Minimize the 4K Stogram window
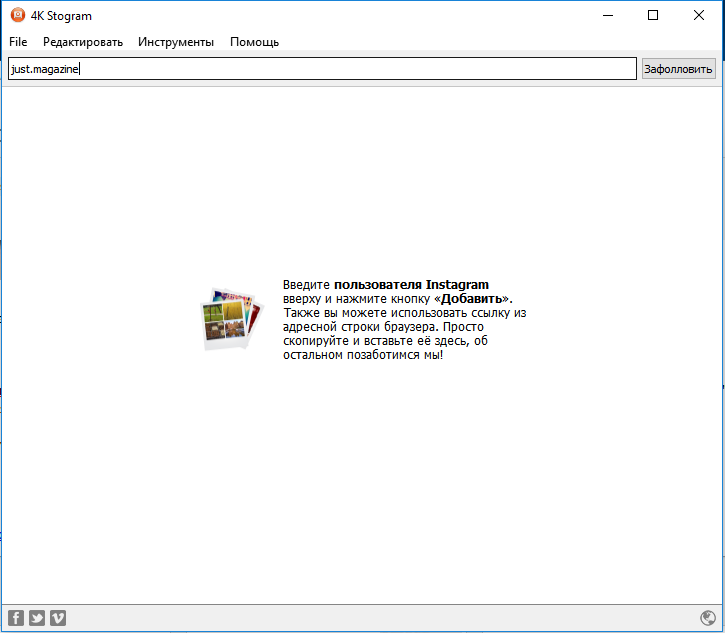725x633 pixels. (608, 15)
